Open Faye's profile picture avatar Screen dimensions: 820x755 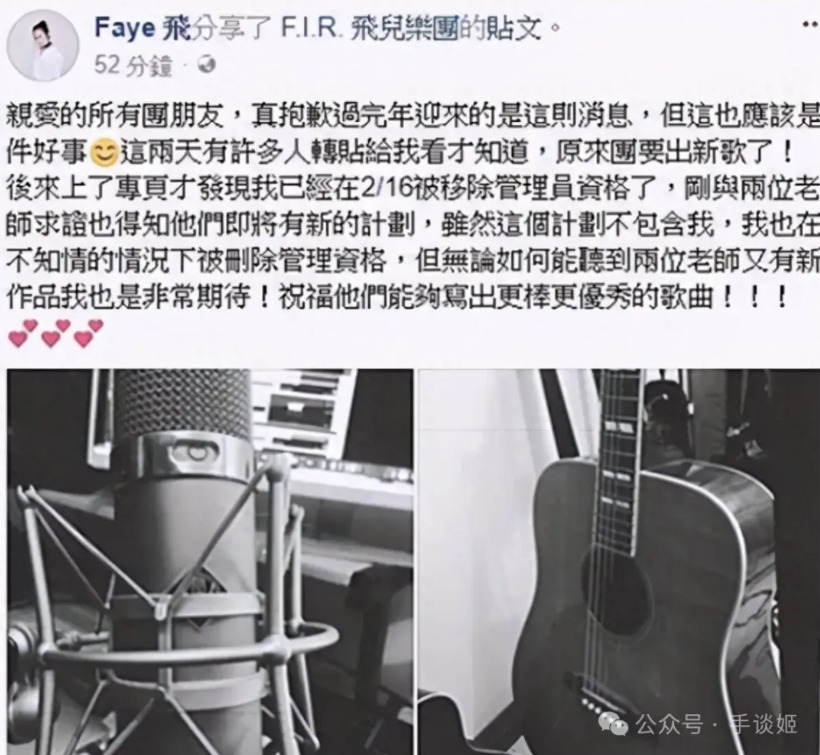click(42, 46)
